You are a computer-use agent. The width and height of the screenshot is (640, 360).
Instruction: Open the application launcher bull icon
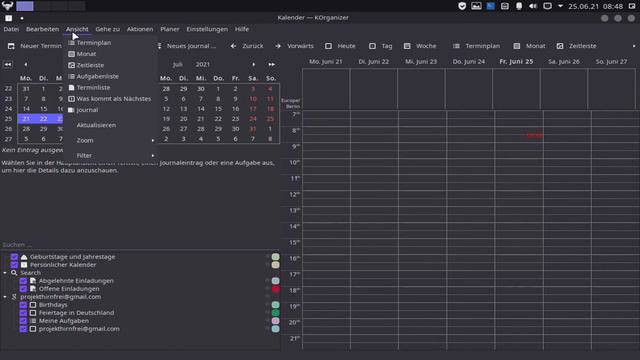click(x=7, y=6)
